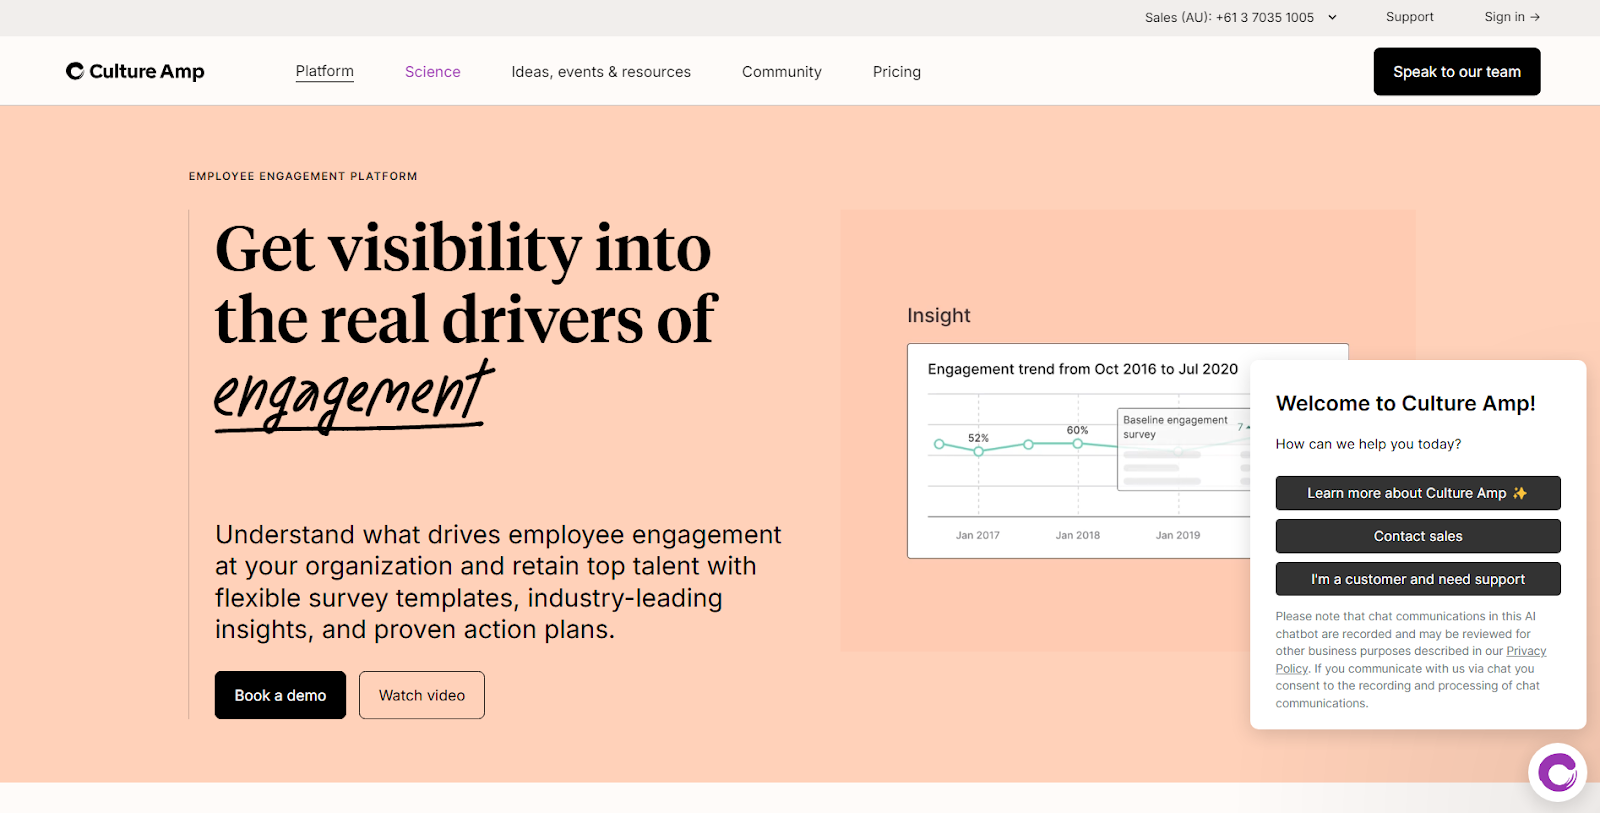
Task: Click the Insight heading
Action: [939, 315]
